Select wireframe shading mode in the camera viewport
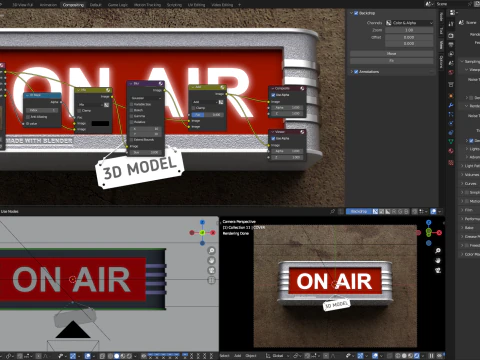The height and width of the screenshot is (360, 480). pos(398,356)
